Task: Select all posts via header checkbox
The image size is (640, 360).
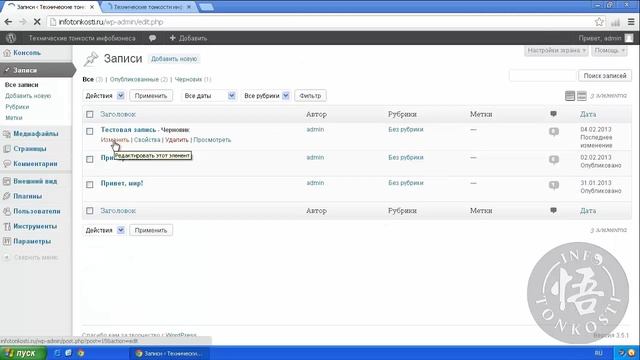Action: (x=90, y=114)
